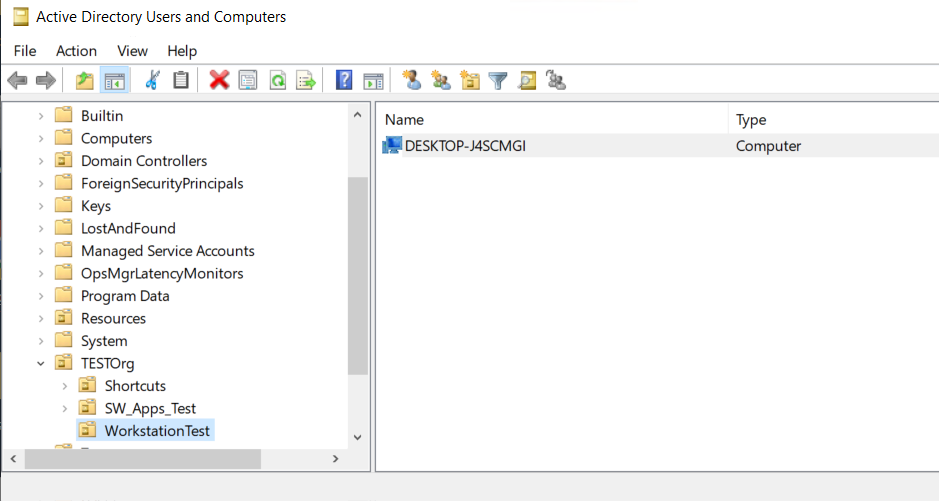Screen dimensions: 939x501
Task: Select ForeignSecurityPrincipals tree item
Action: pos(162,183)
